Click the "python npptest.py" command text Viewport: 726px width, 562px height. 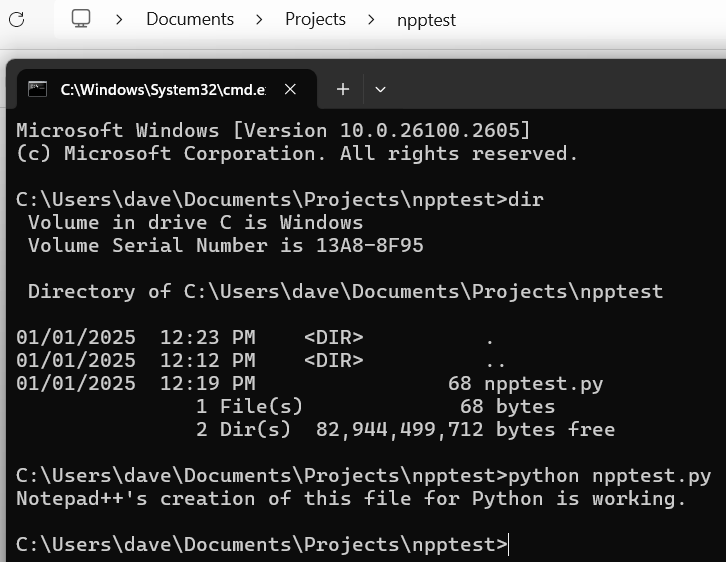pyautogui.click(x=610, y=475)
